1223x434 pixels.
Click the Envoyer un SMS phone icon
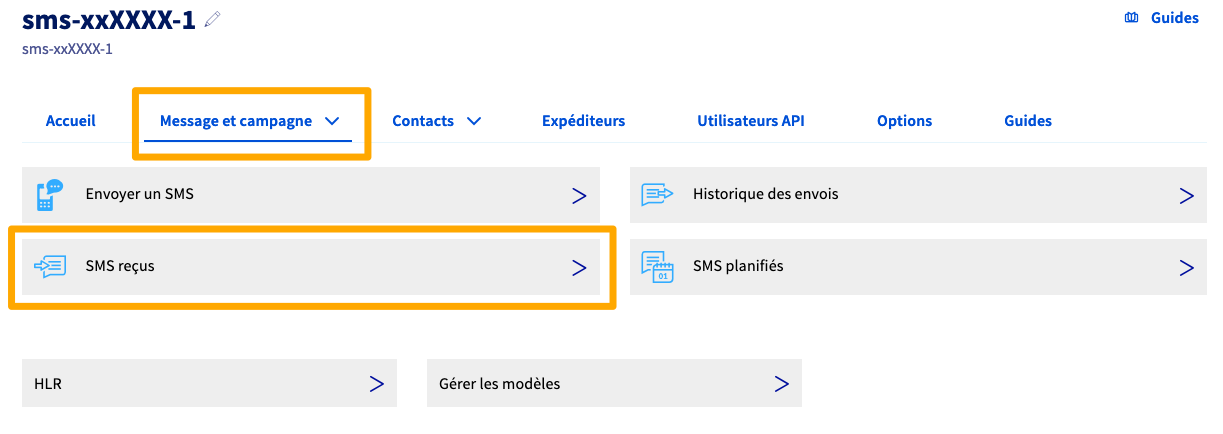click(x=49, y=195)
